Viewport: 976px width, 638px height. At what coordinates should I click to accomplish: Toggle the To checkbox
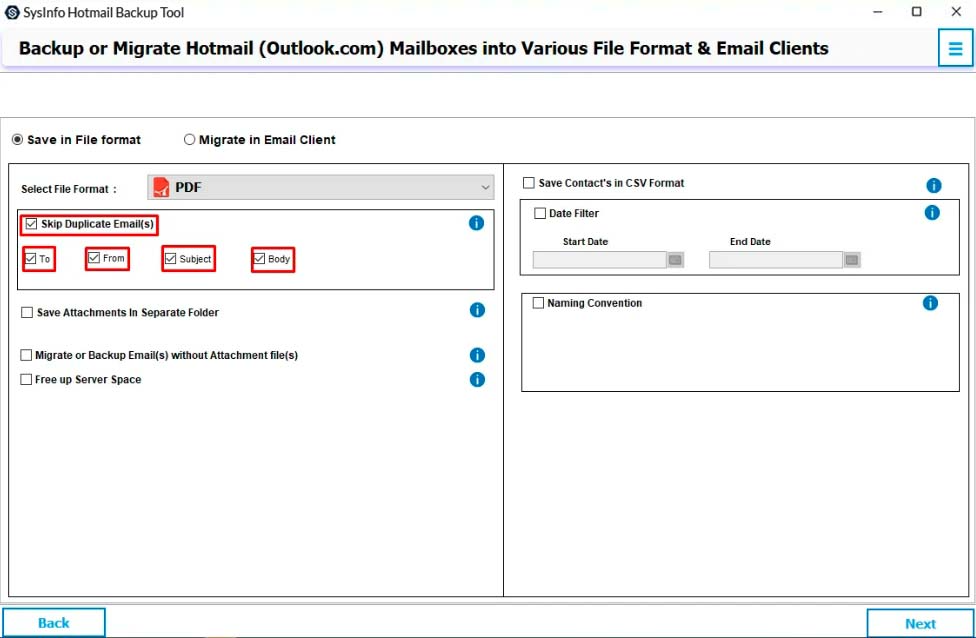click(x=30, y=258)
